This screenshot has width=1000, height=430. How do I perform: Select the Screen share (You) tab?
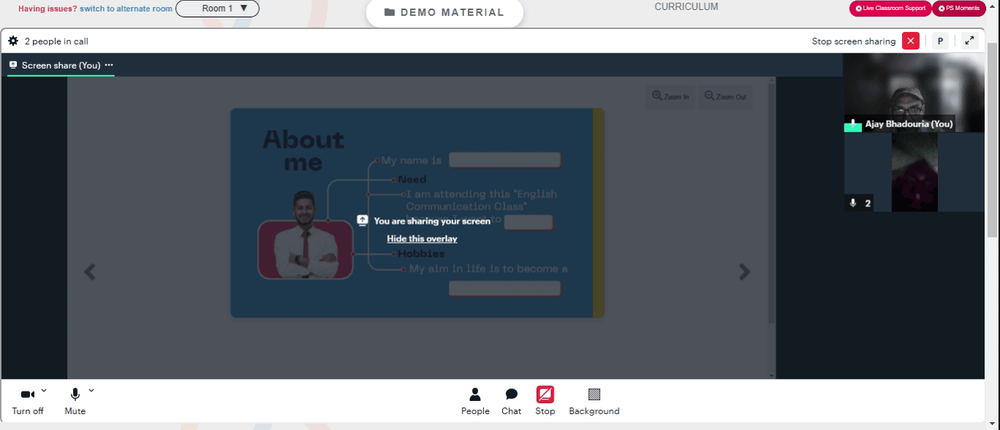[x=61, y=65]
